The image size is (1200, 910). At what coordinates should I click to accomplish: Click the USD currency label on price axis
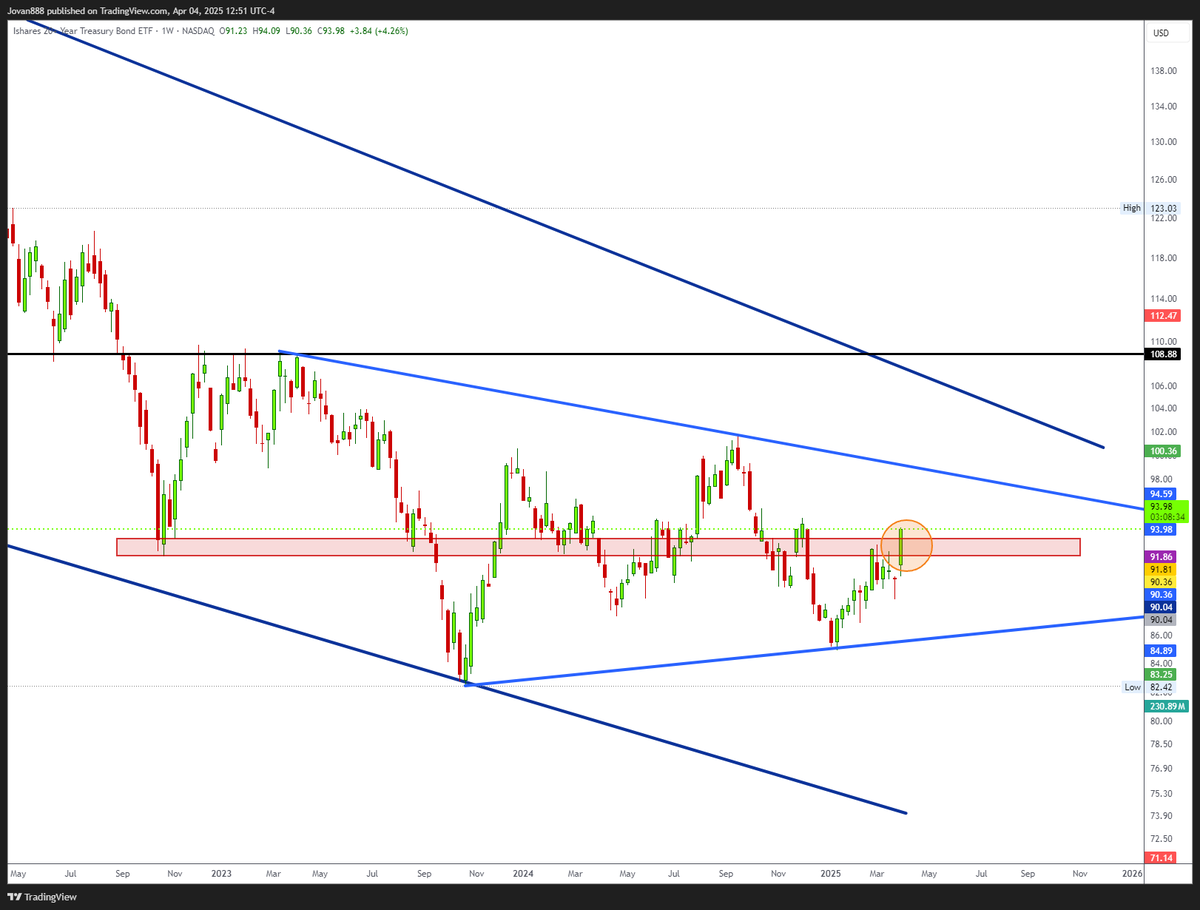pyautogui.click(x=1161, y=33)
